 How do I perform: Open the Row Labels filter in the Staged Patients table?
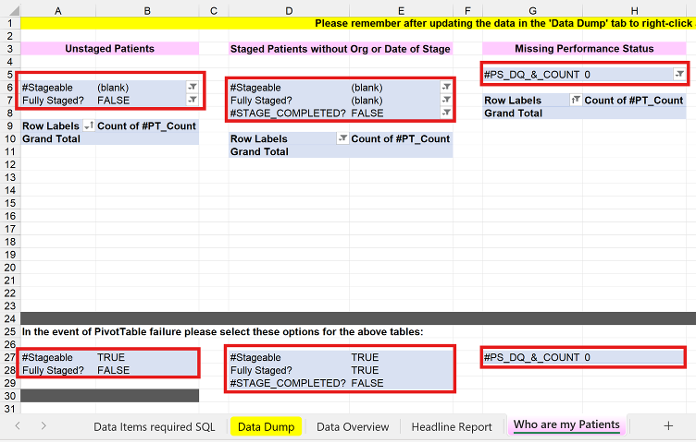coord(343,138)
